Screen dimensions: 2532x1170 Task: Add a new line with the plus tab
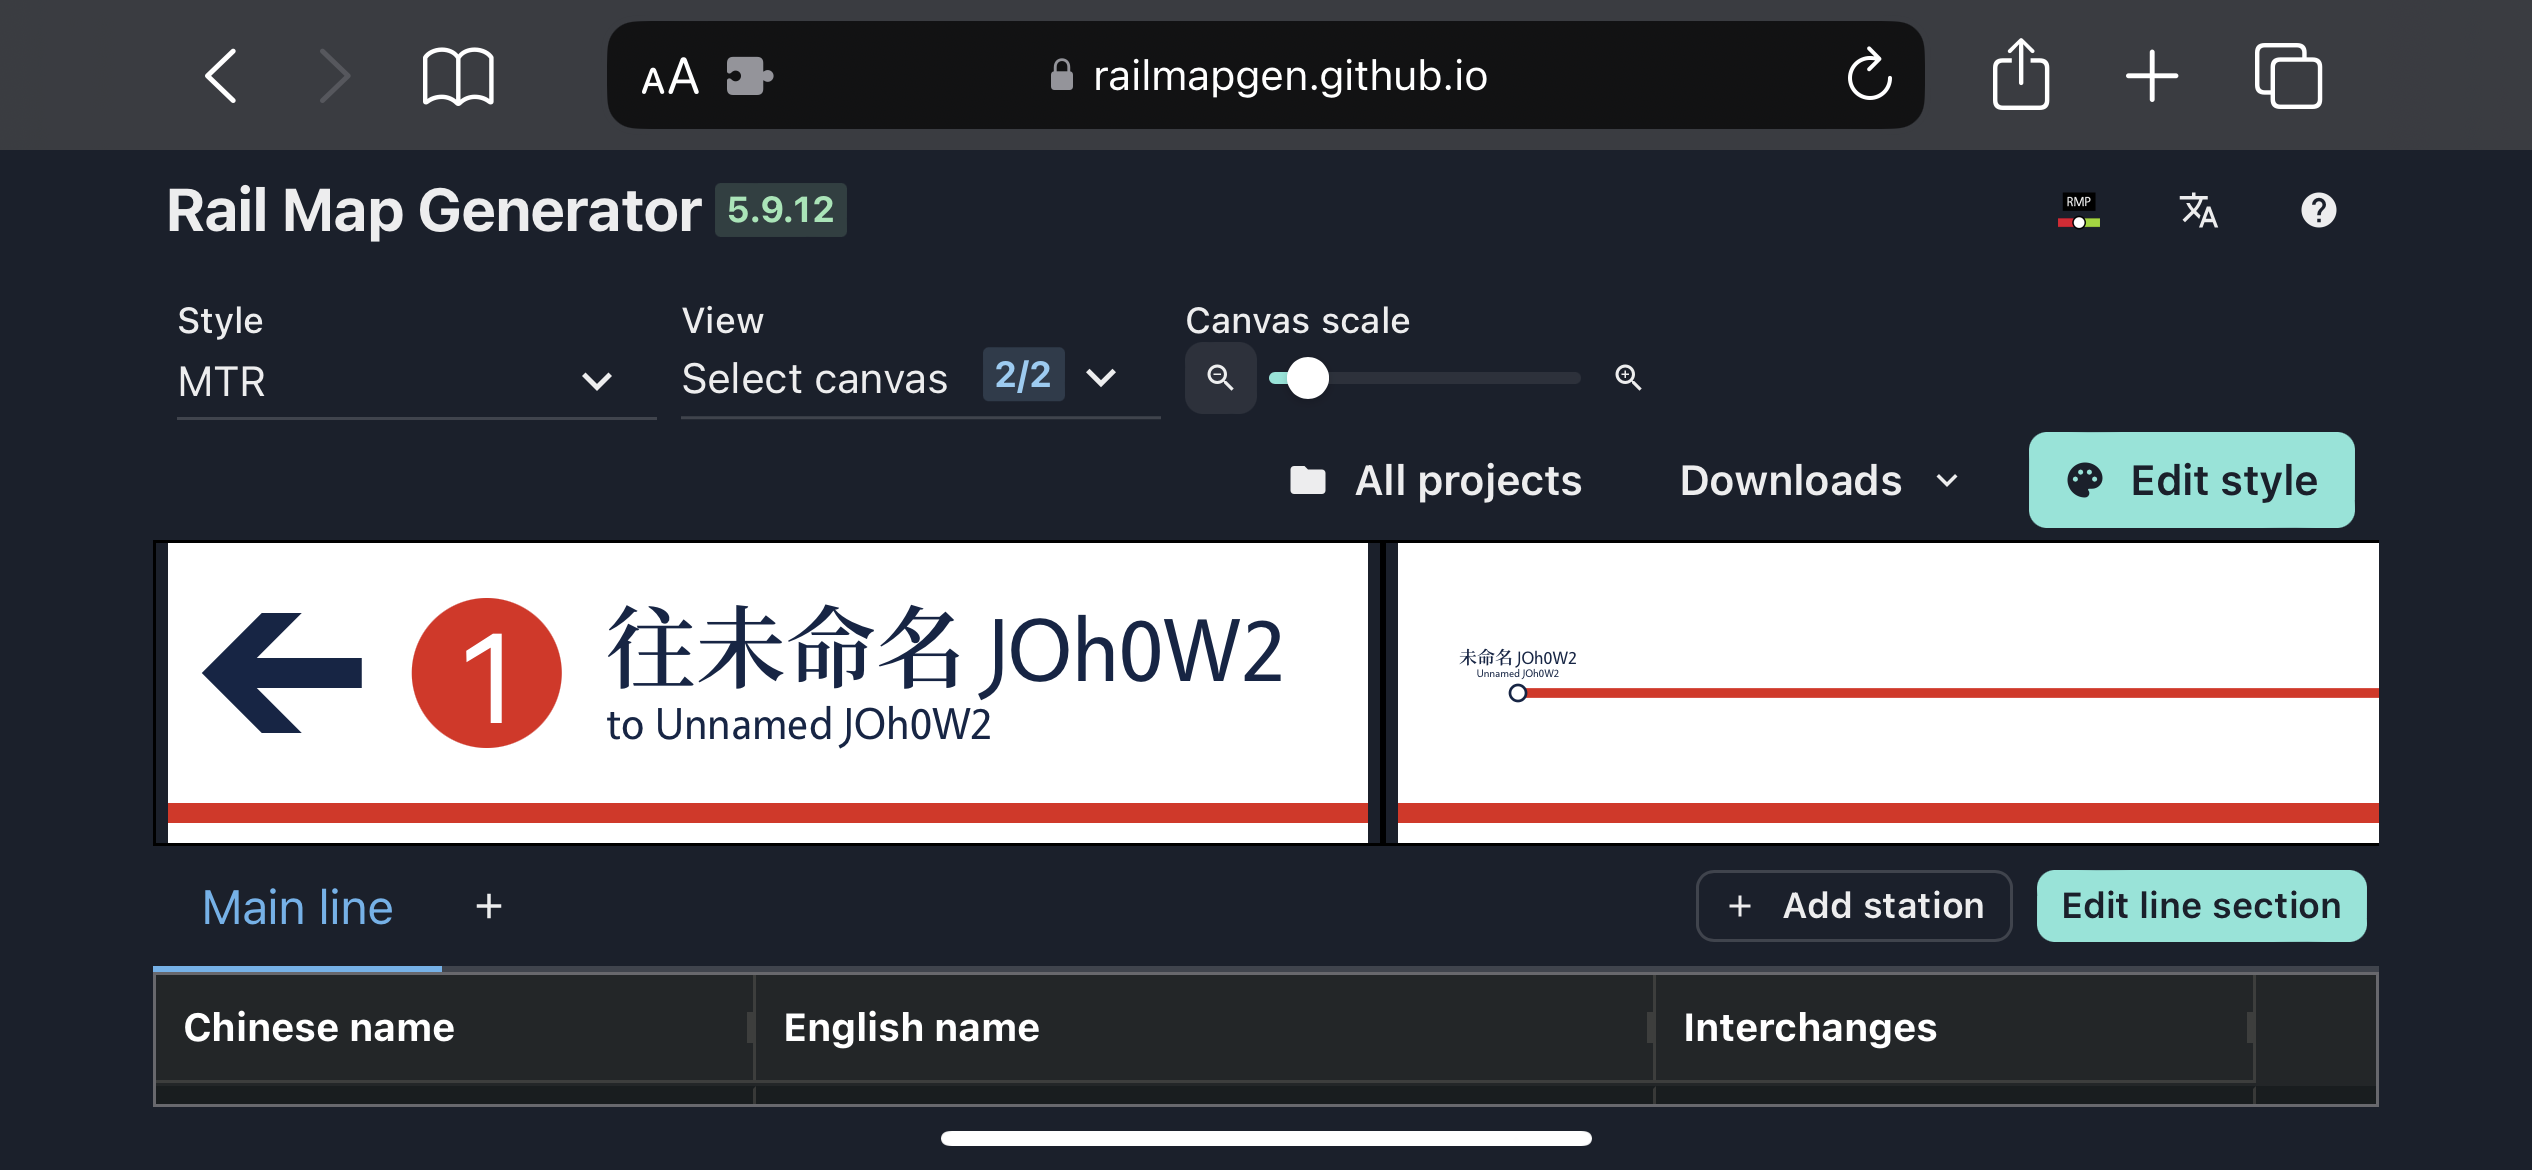[488, 906]
